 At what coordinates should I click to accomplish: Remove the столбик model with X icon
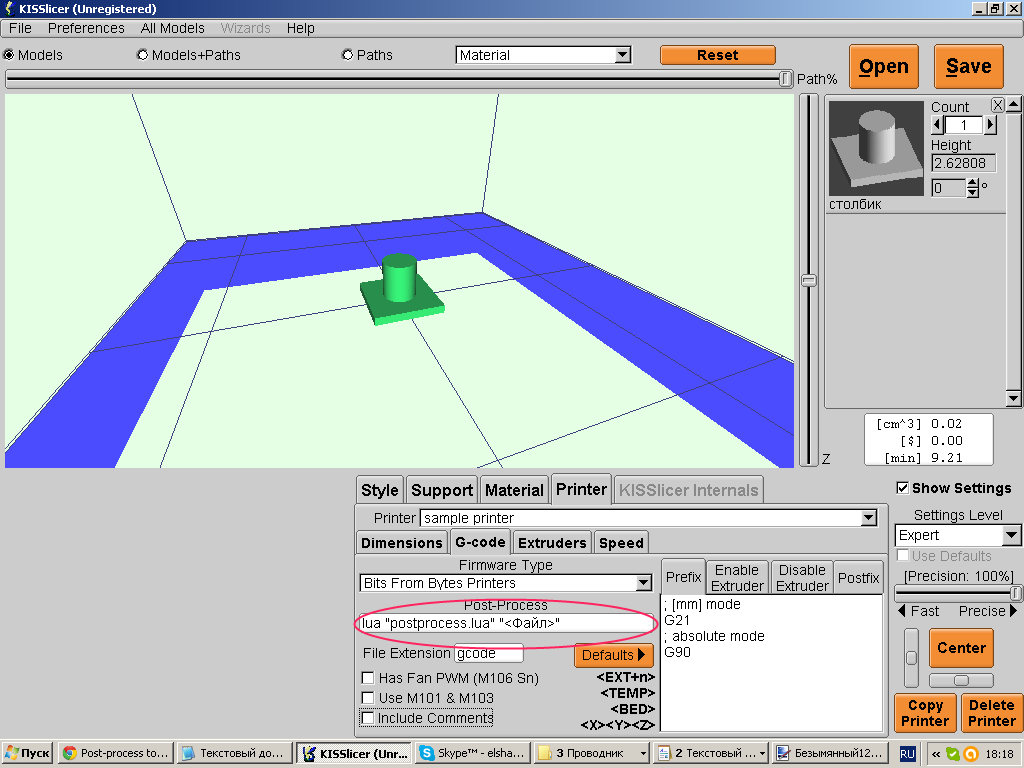[x=998, y=105]
